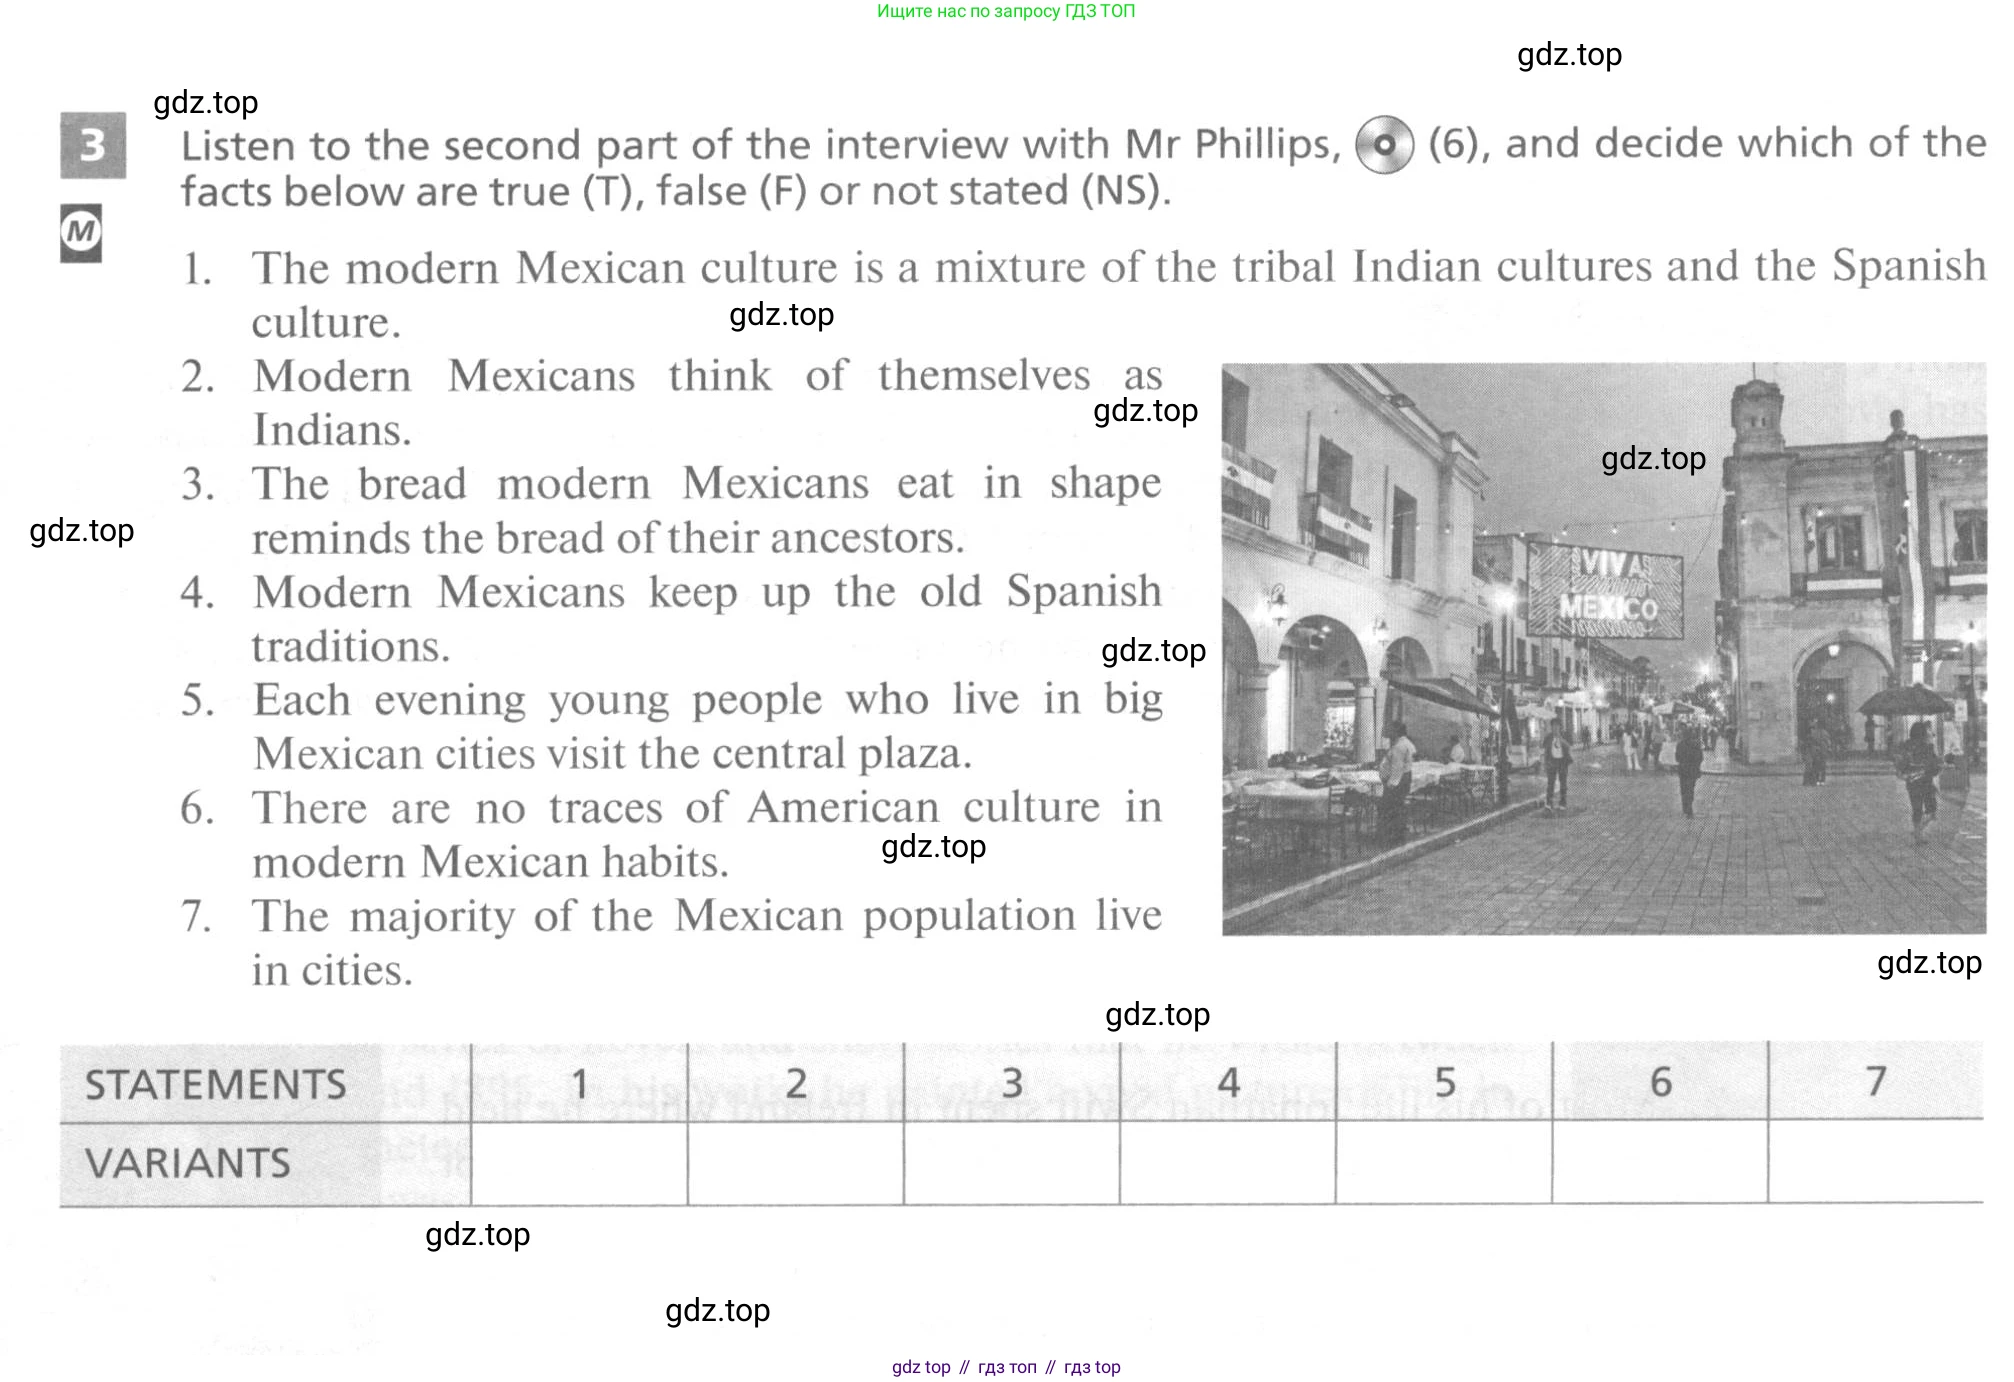Click the Viva Mexico sign in photo

coord(1605,590)
